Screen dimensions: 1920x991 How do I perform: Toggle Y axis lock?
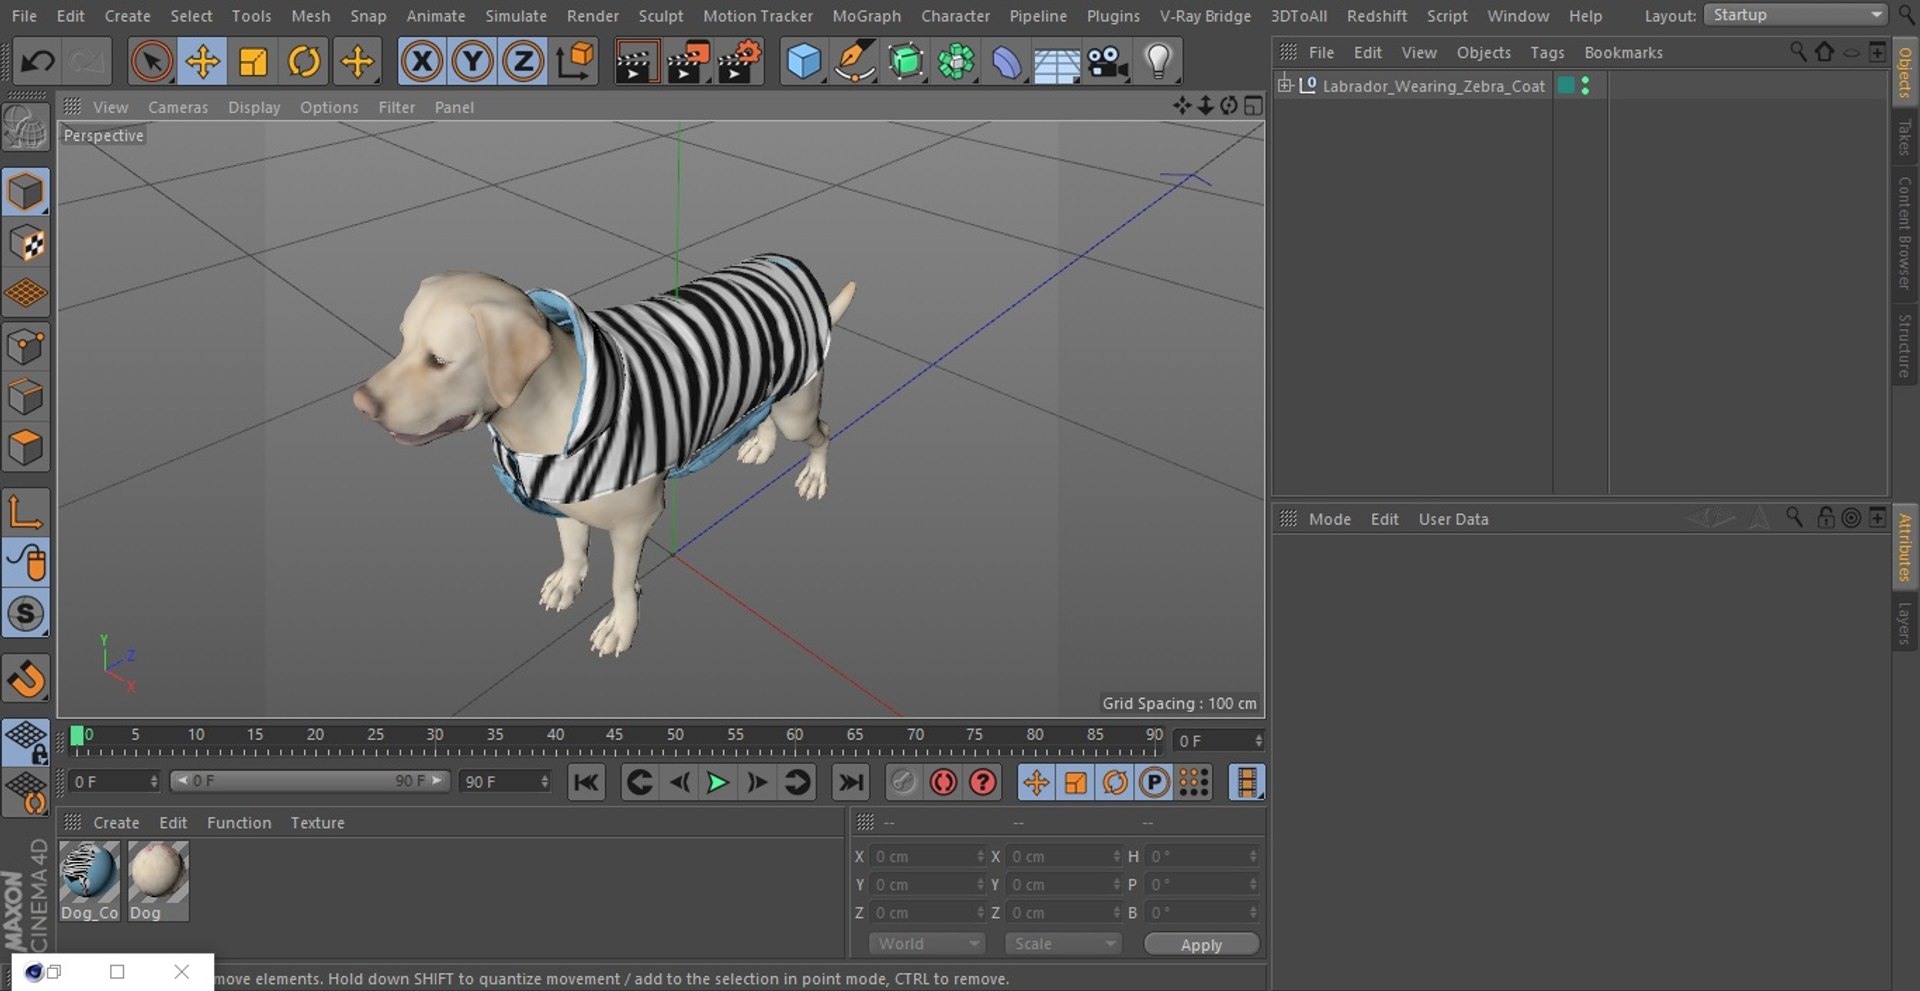pyautogui.click(x=472, y=62)
